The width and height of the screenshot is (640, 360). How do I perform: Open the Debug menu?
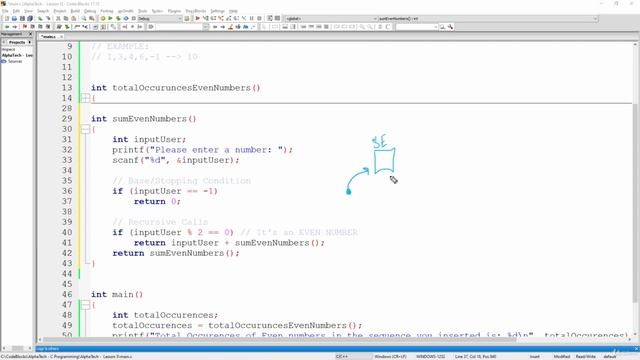[90, 11]
